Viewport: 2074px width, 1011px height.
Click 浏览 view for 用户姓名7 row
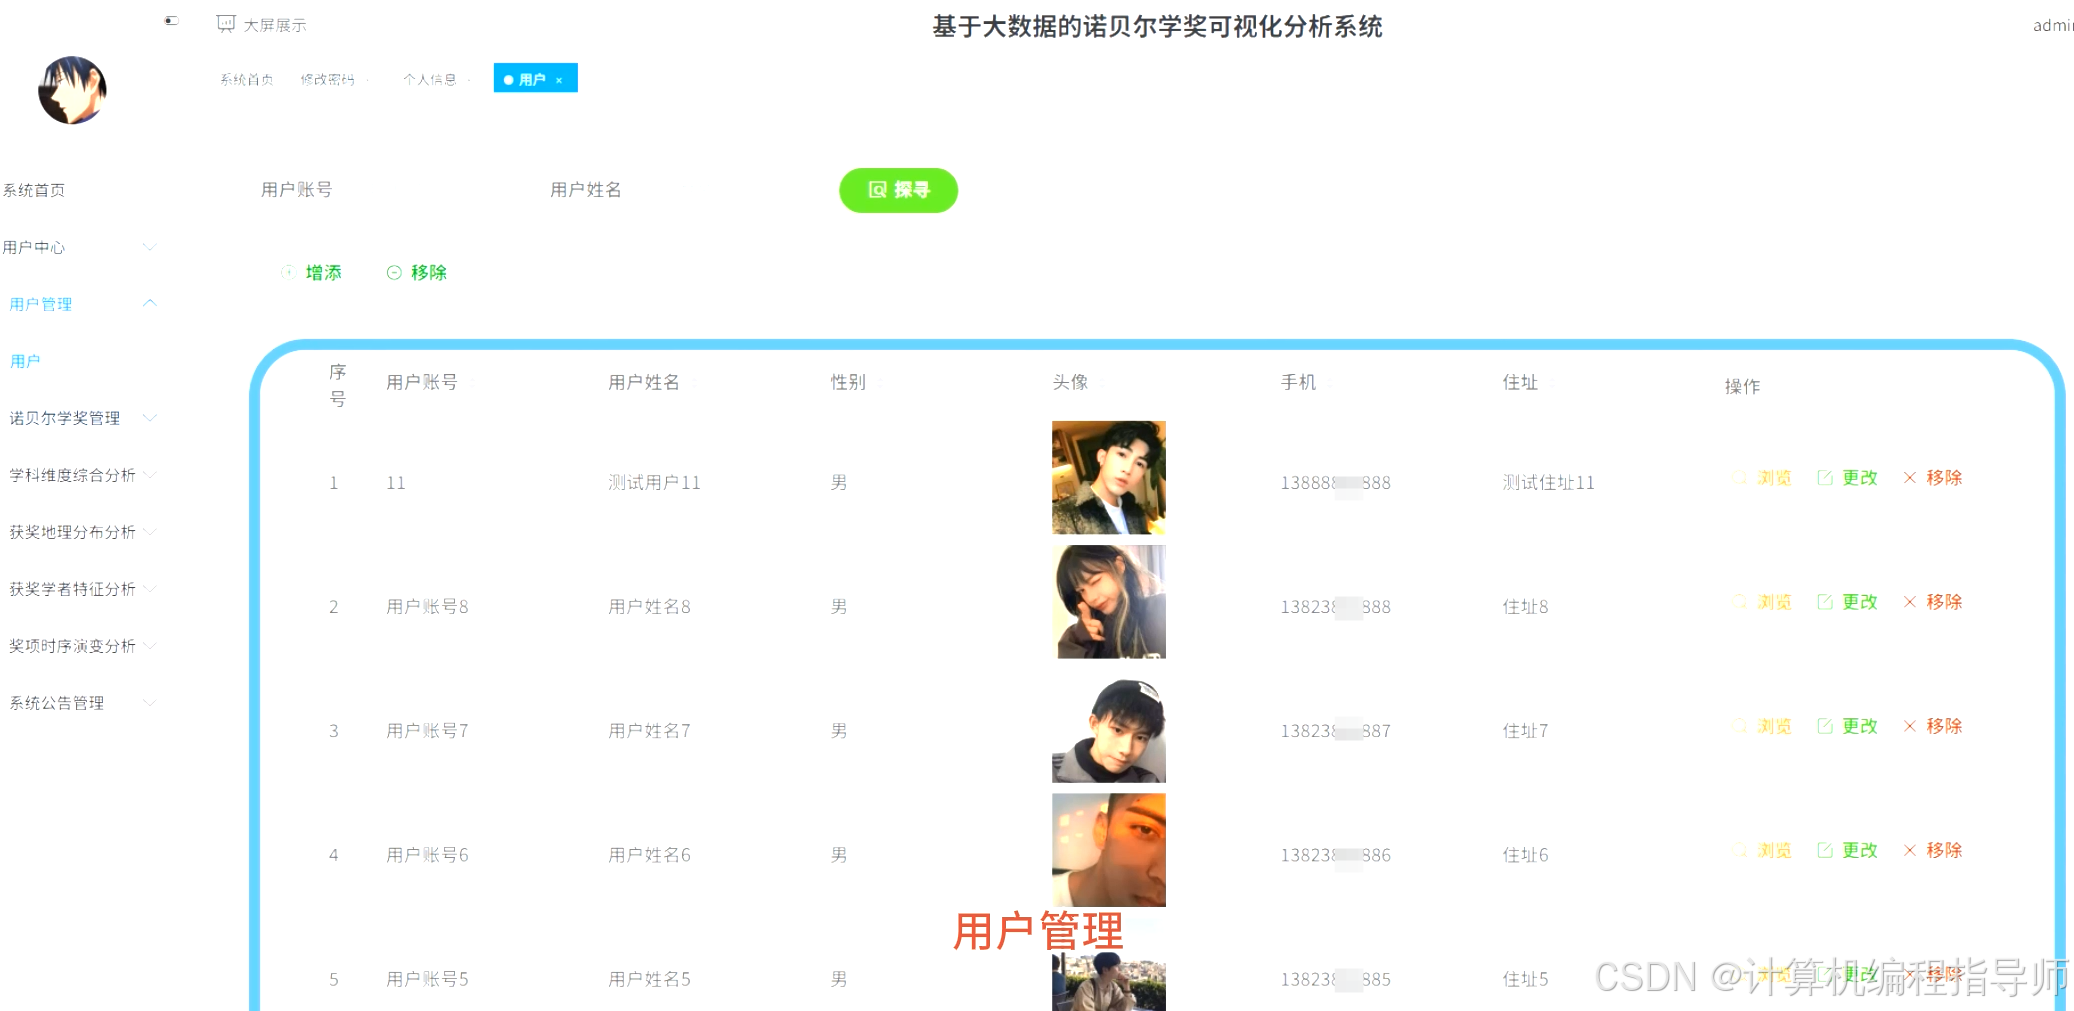point(1762,726)
